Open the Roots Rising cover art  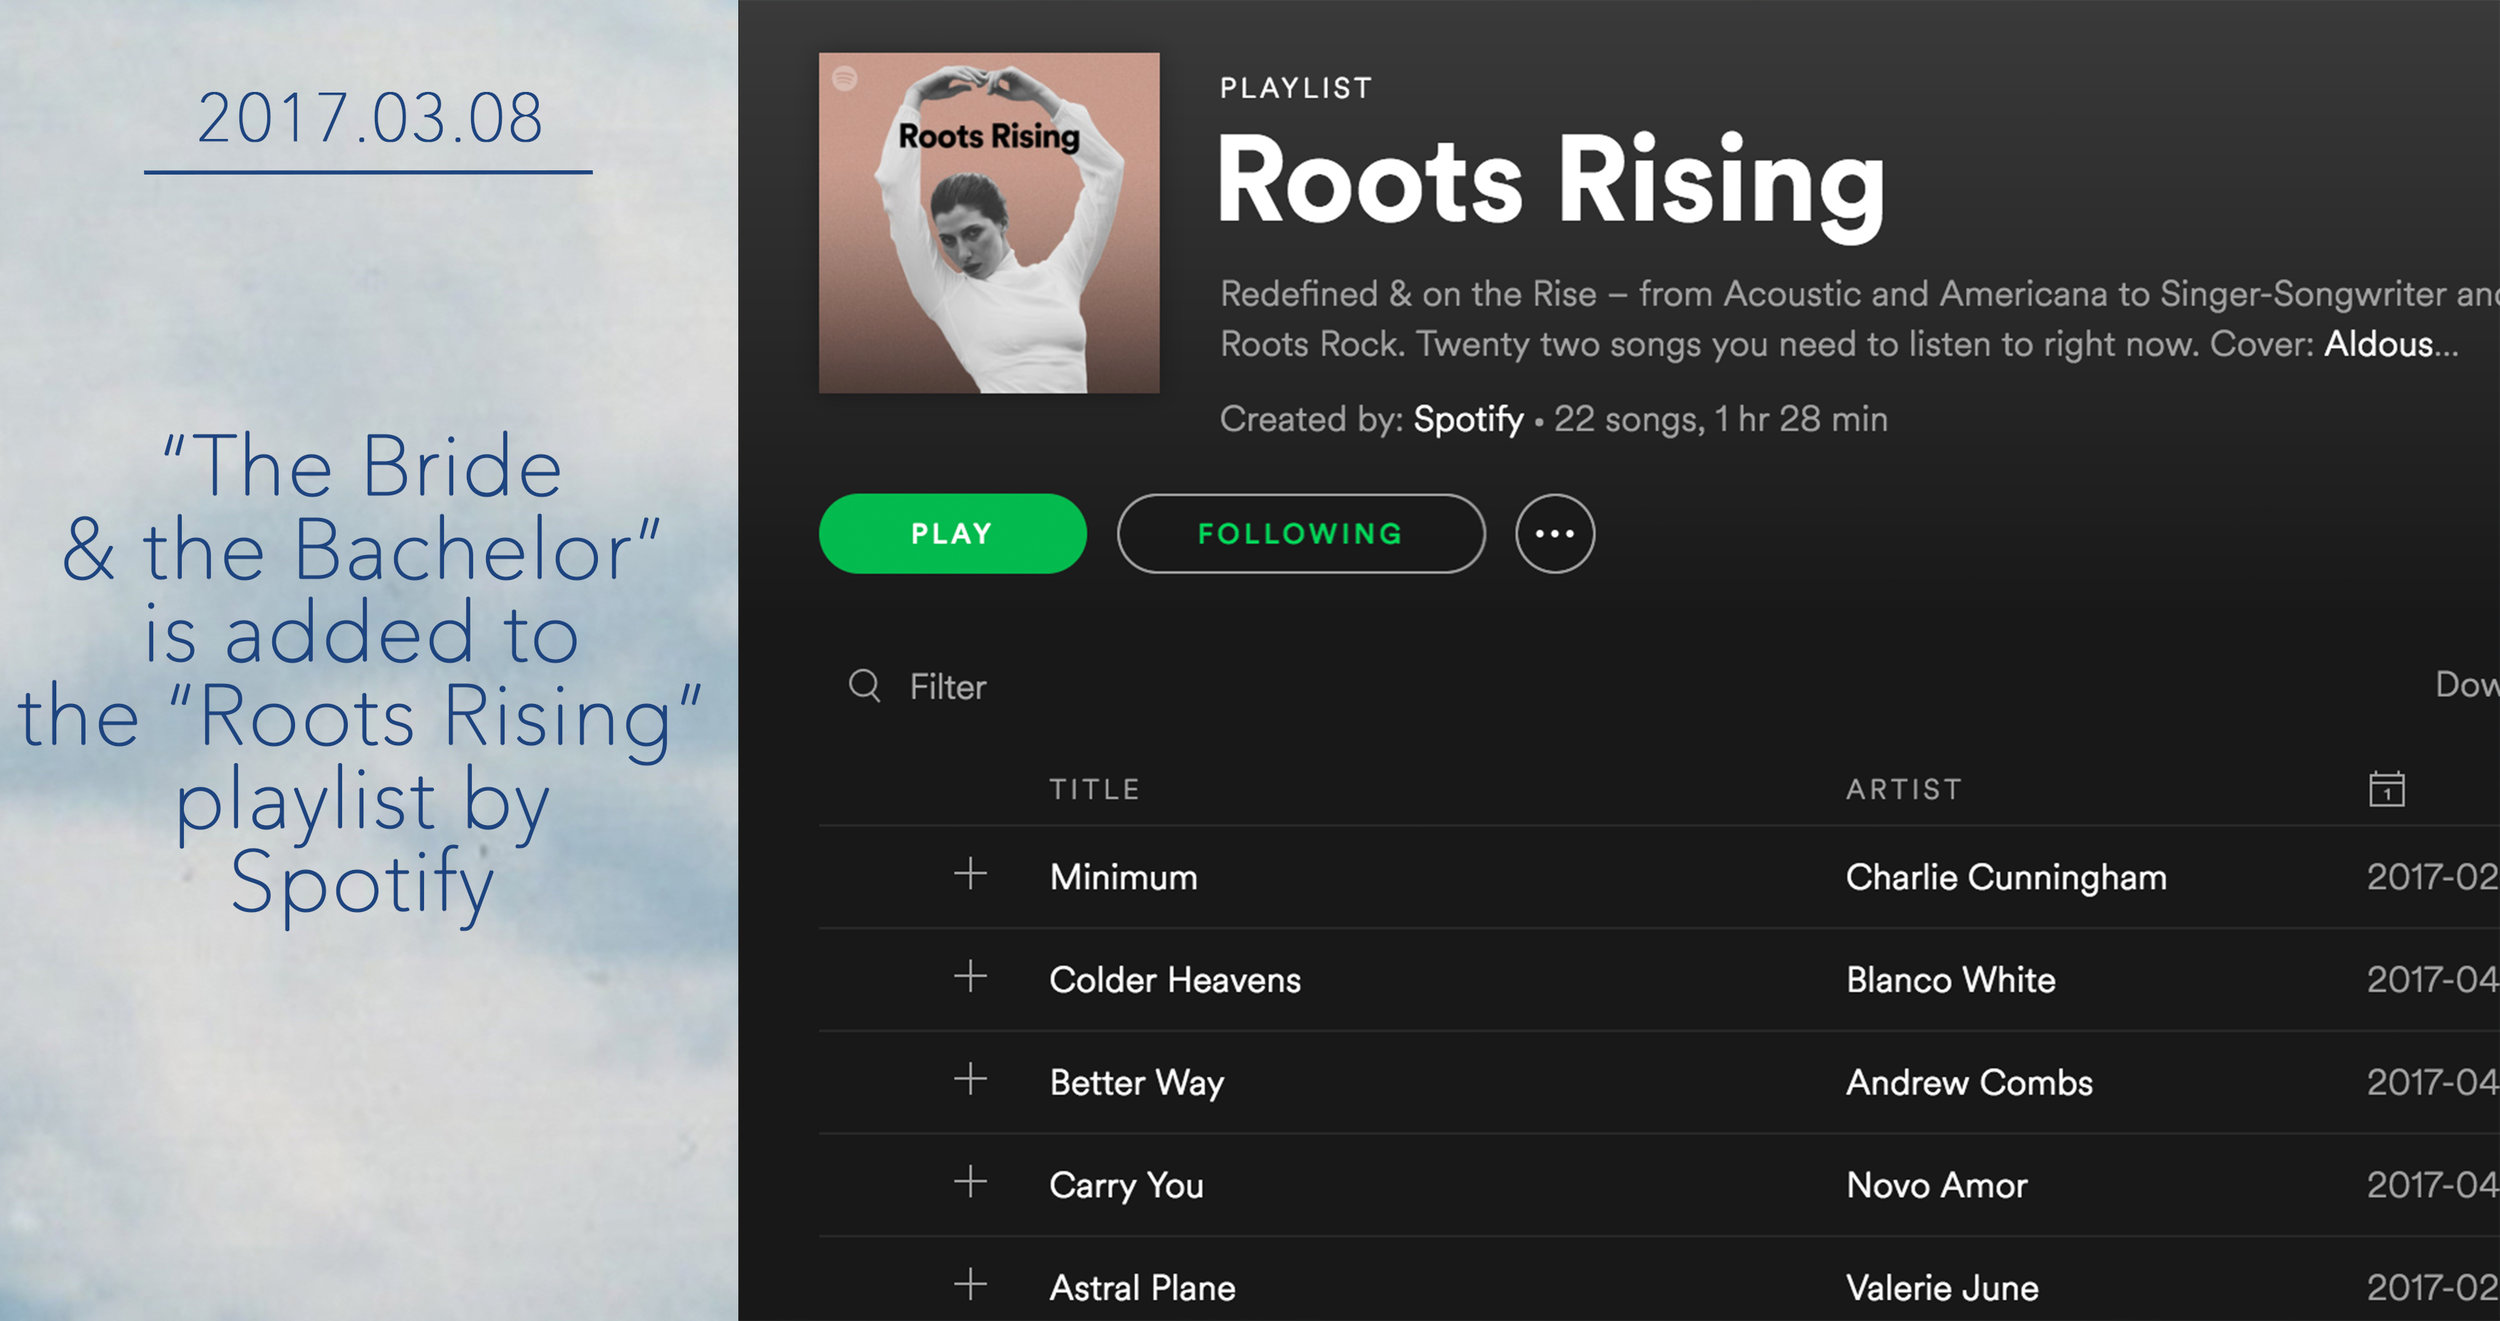pos(989,223)
